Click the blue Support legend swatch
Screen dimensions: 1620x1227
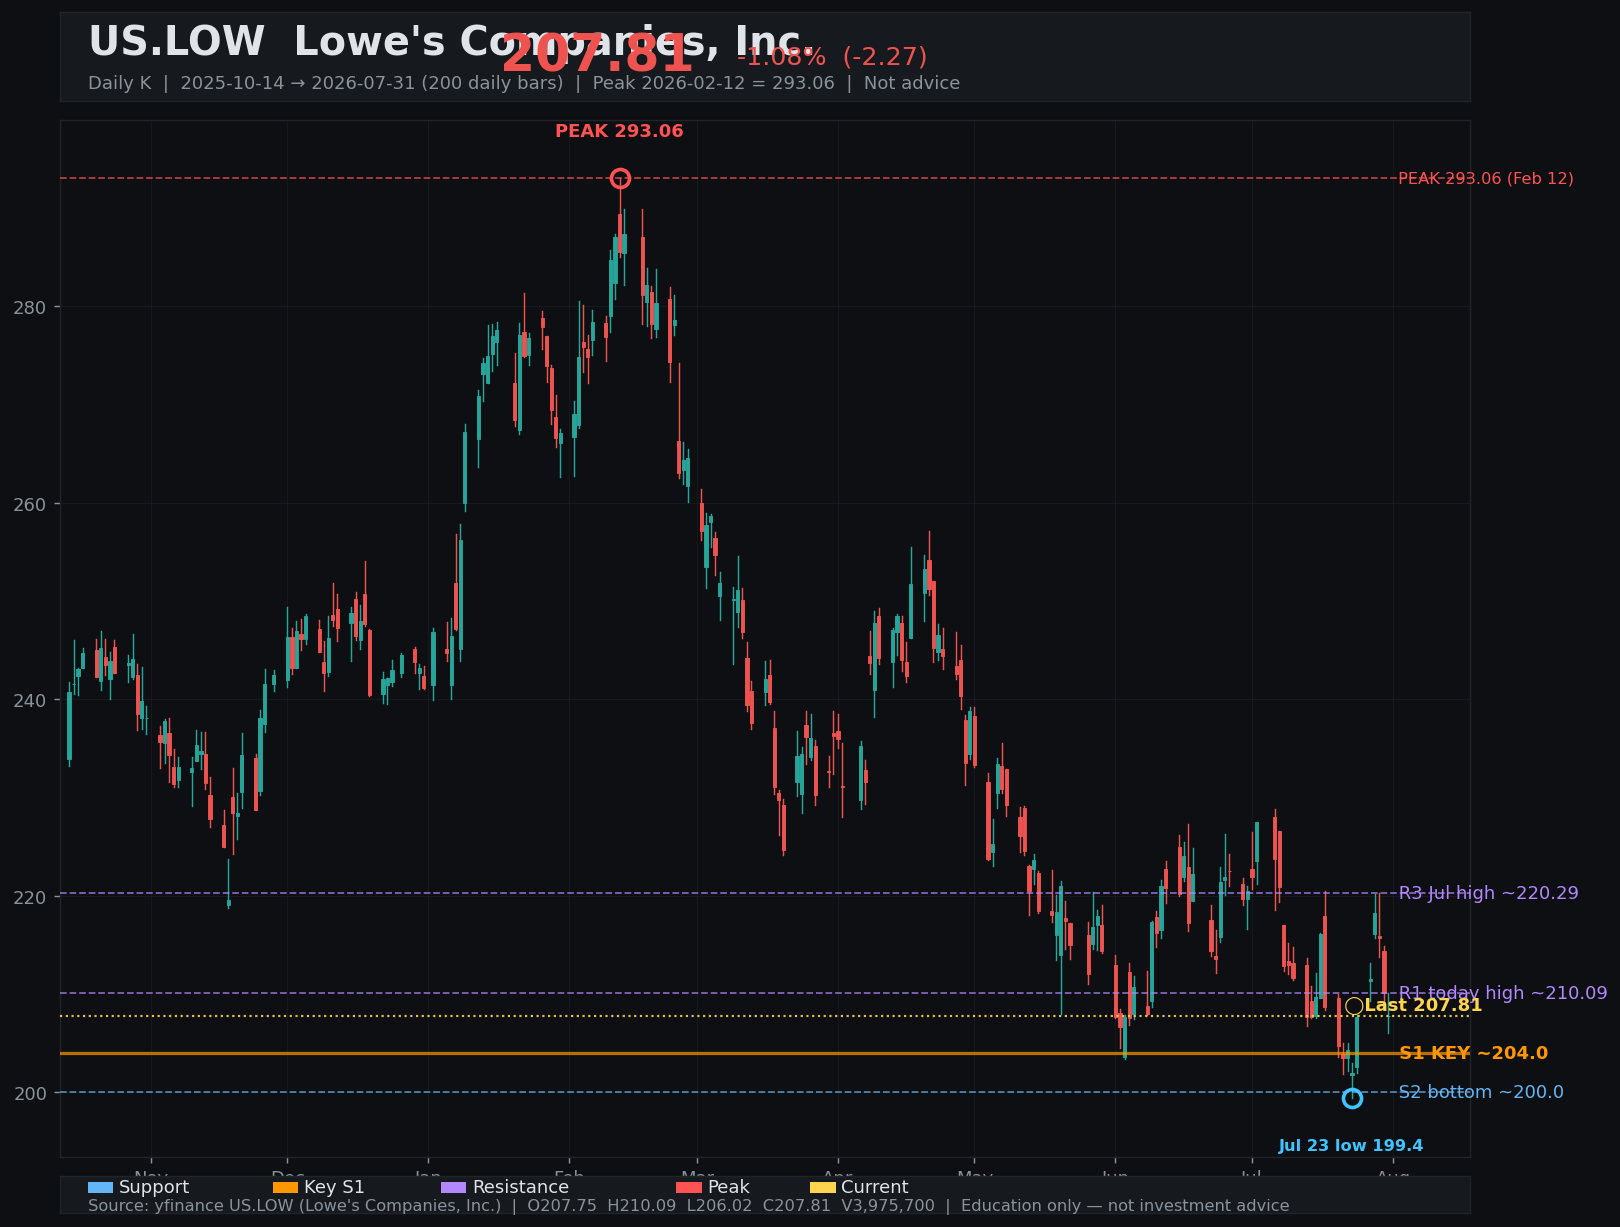100,1188
